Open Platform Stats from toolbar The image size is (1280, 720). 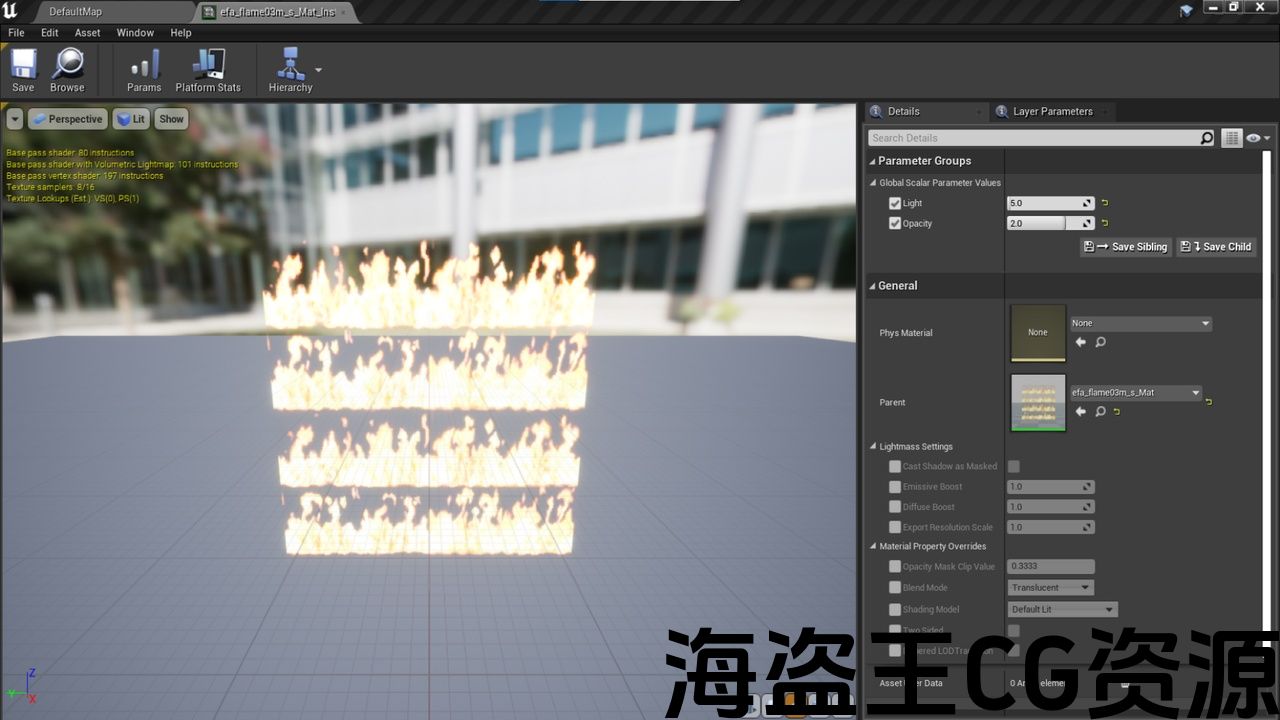coord(208,66)
